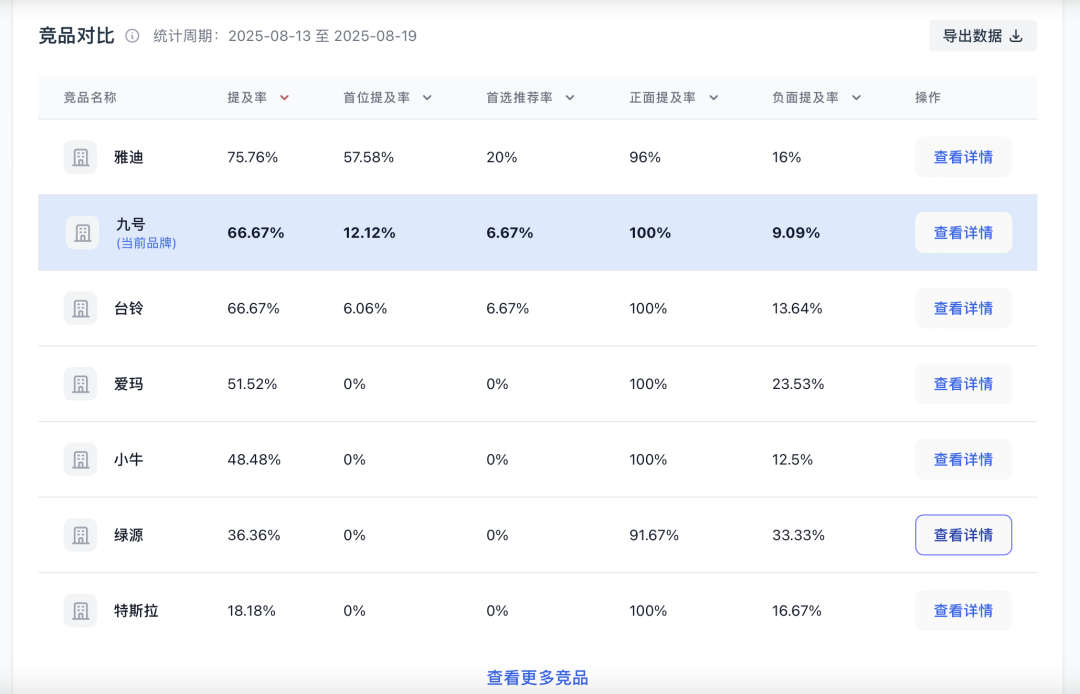Click the 51.52% mention rate value
1080x694 pixels.
252,384
